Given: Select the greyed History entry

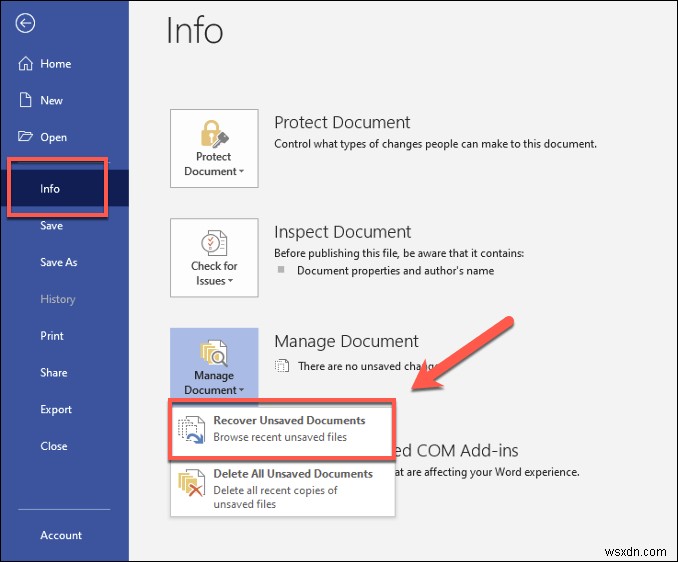Looking at the screenshot, I should click(64, 299).
